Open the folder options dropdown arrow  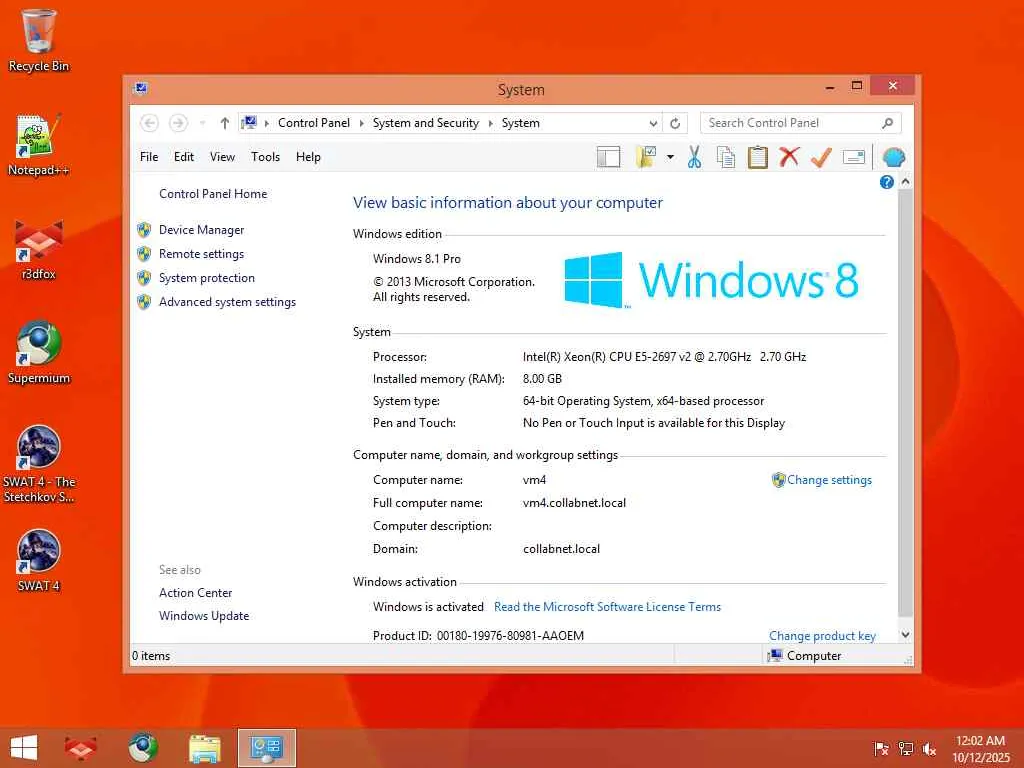[670, 157]
